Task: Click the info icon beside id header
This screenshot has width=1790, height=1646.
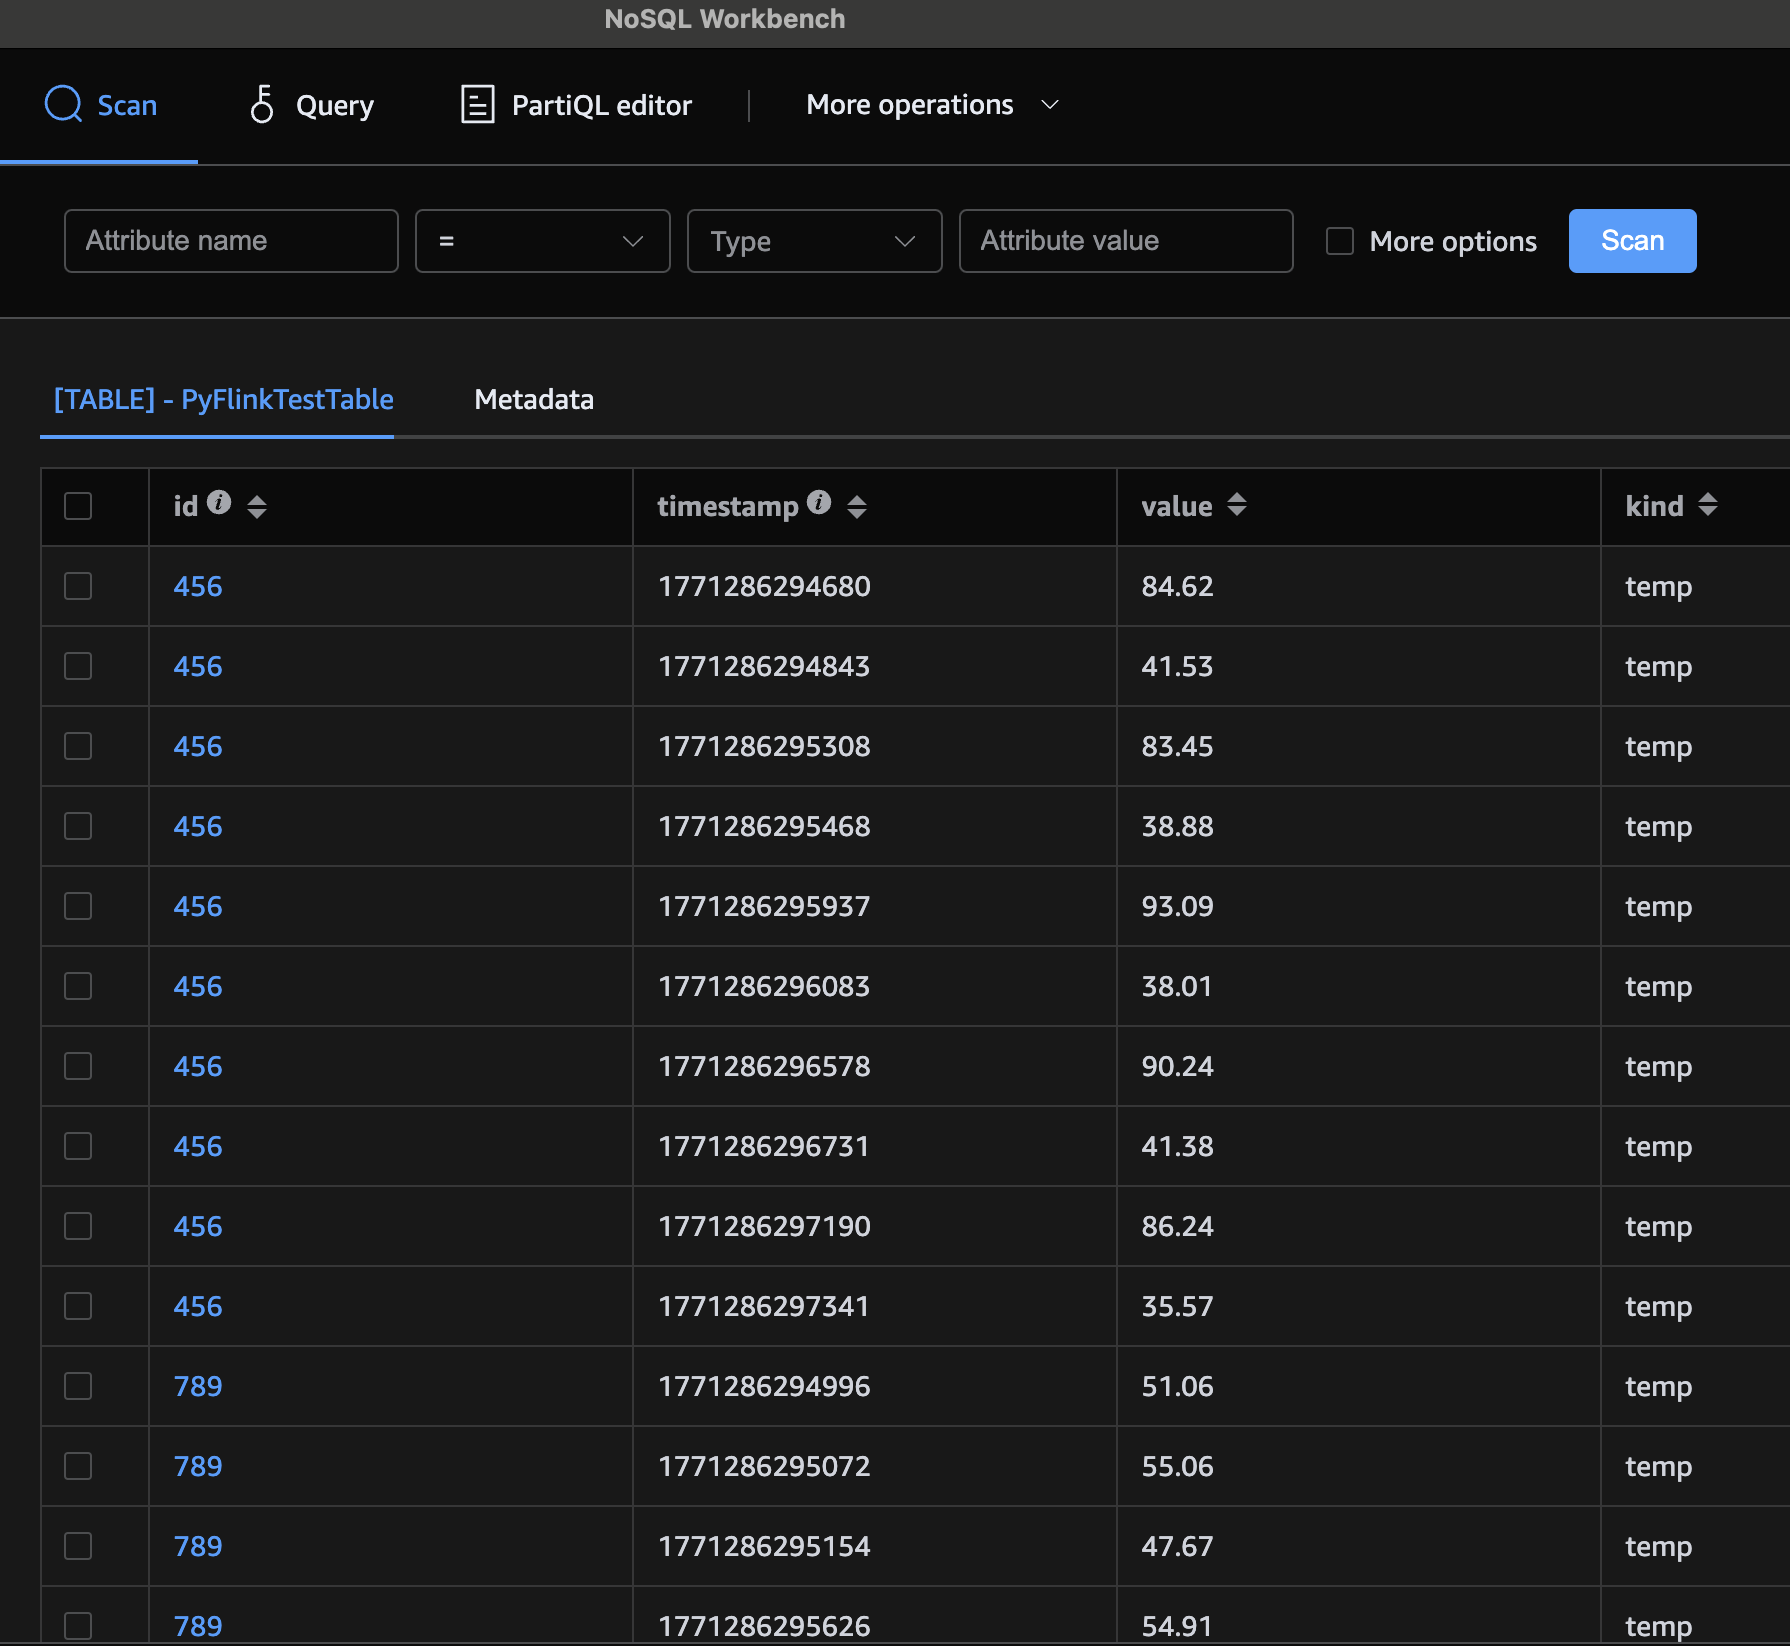Action: pyautogui.click(x=219, y=503)
